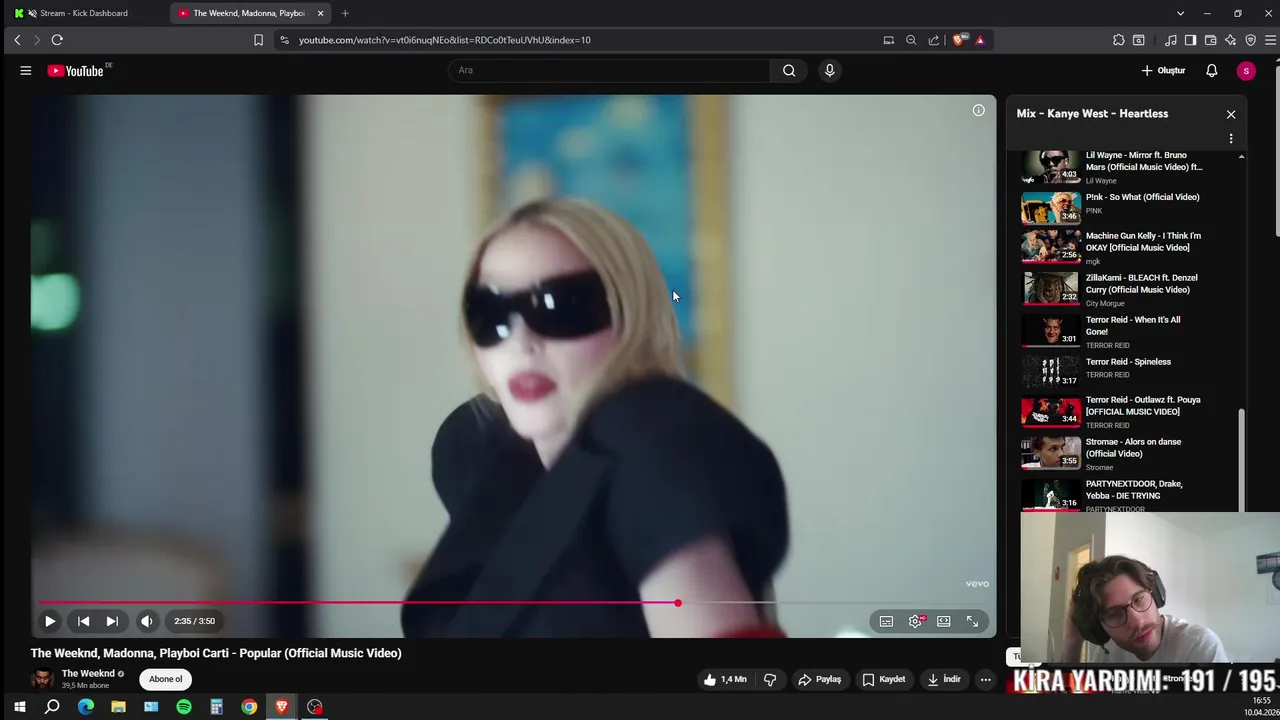Image resolution: width=1280 pixels, height=720 pixels.
Task: Open the Mix playlist options menu
Action: pyautogui.click(x=1231, y=138)
